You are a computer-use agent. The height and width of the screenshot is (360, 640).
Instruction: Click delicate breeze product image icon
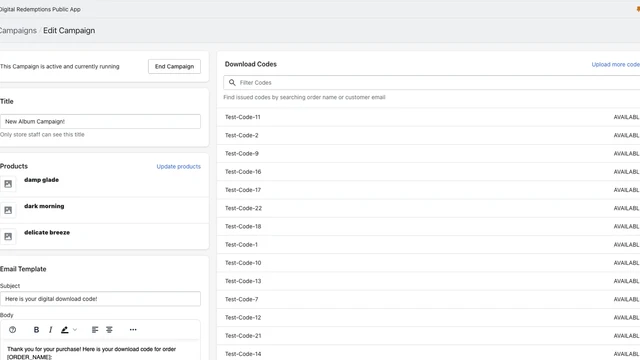(8, 236)
